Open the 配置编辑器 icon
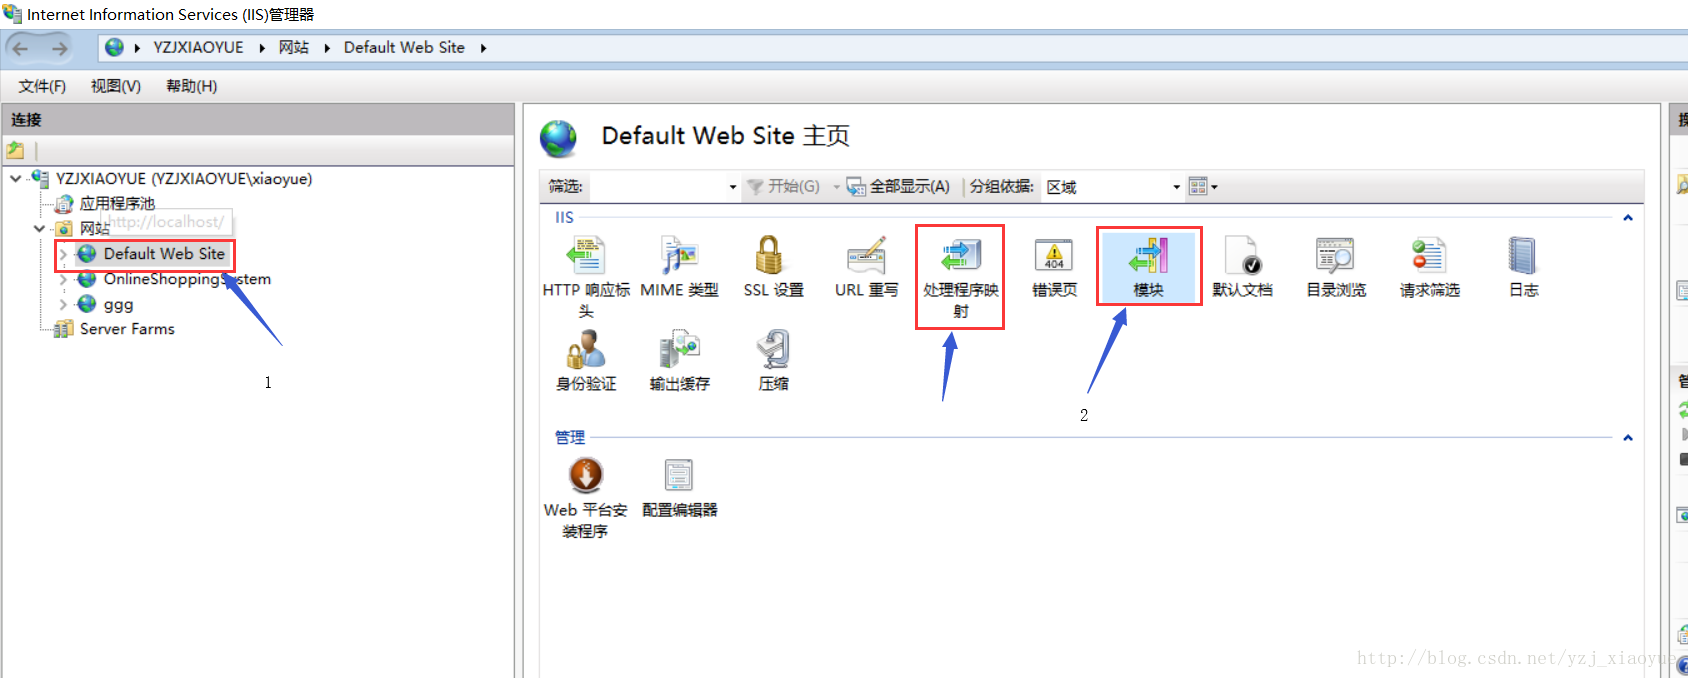 (x=679, y=475)
